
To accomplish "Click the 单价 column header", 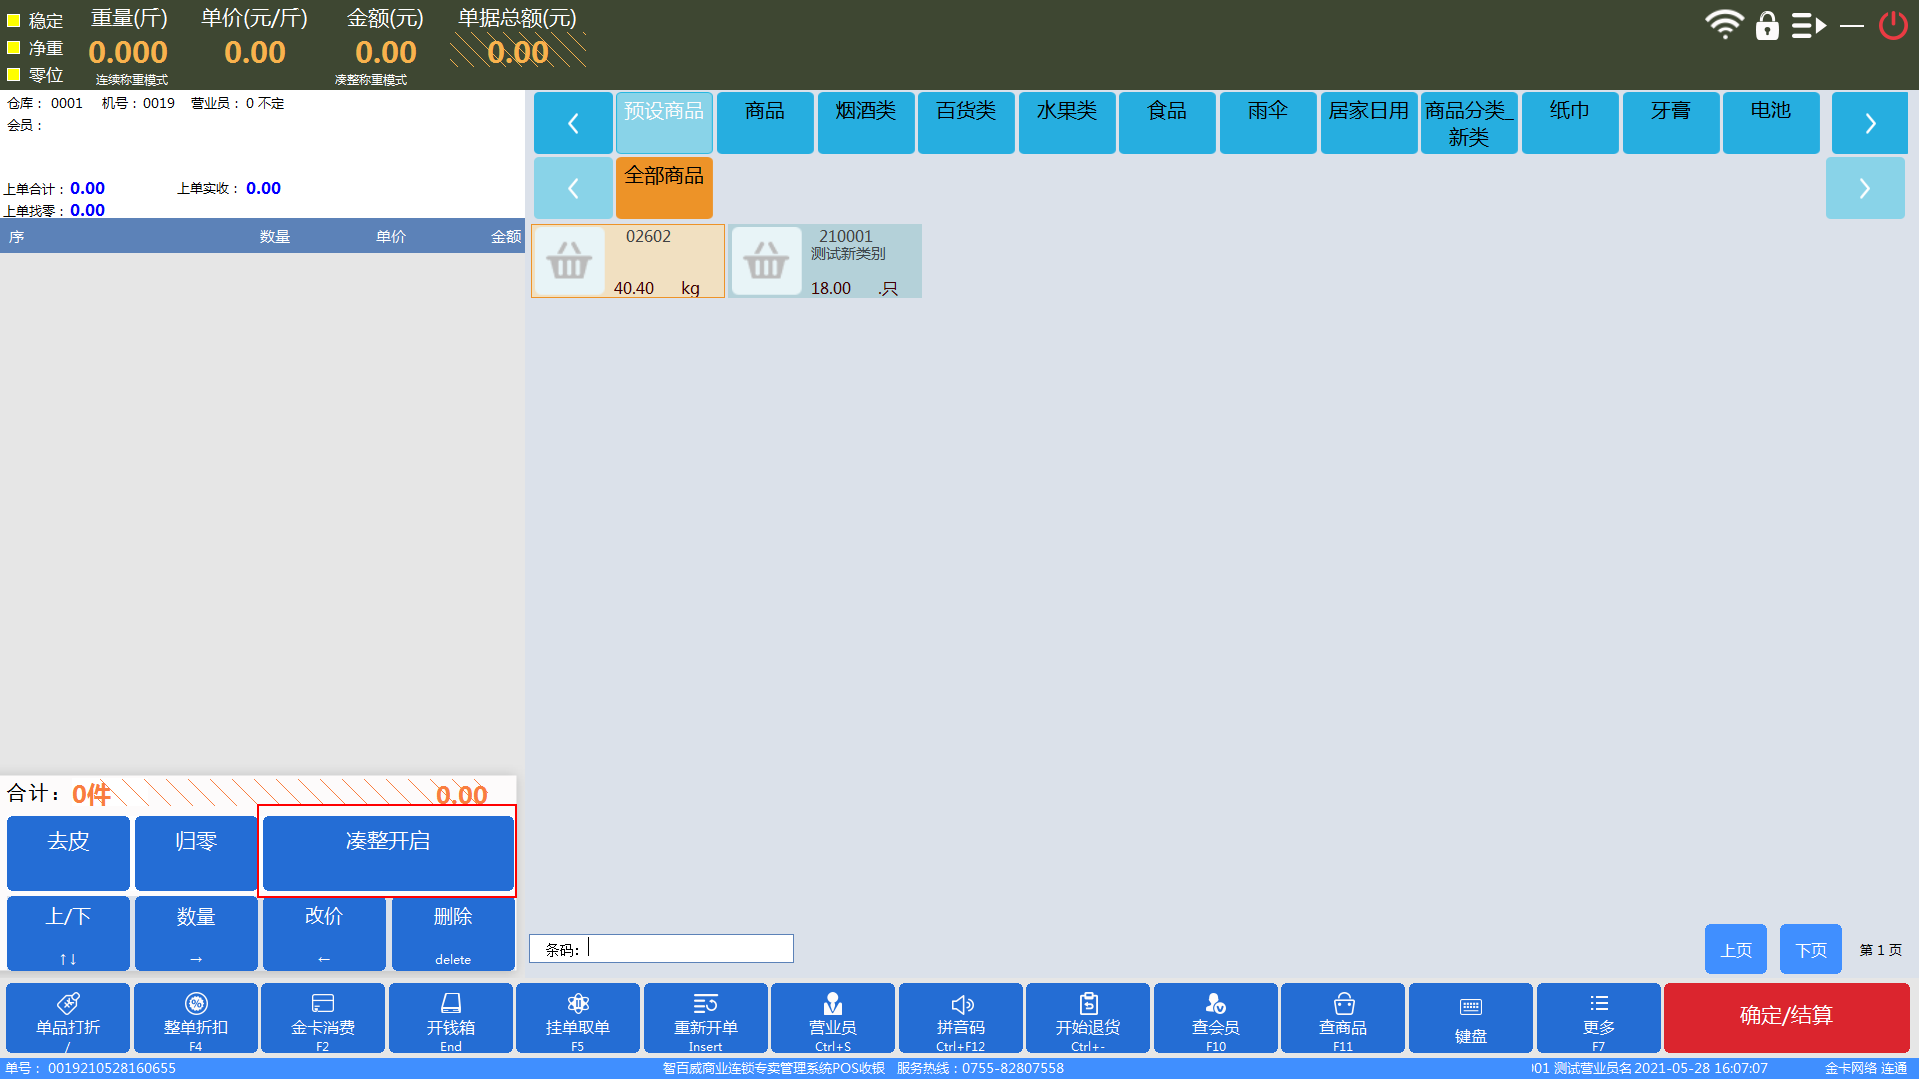I will pos(391,237).
